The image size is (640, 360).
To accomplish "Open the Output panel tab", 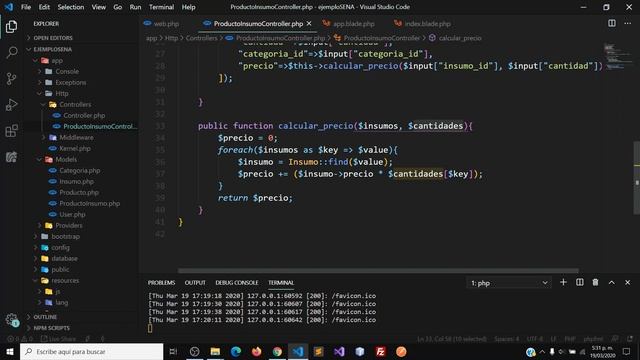I will point(195,282).
